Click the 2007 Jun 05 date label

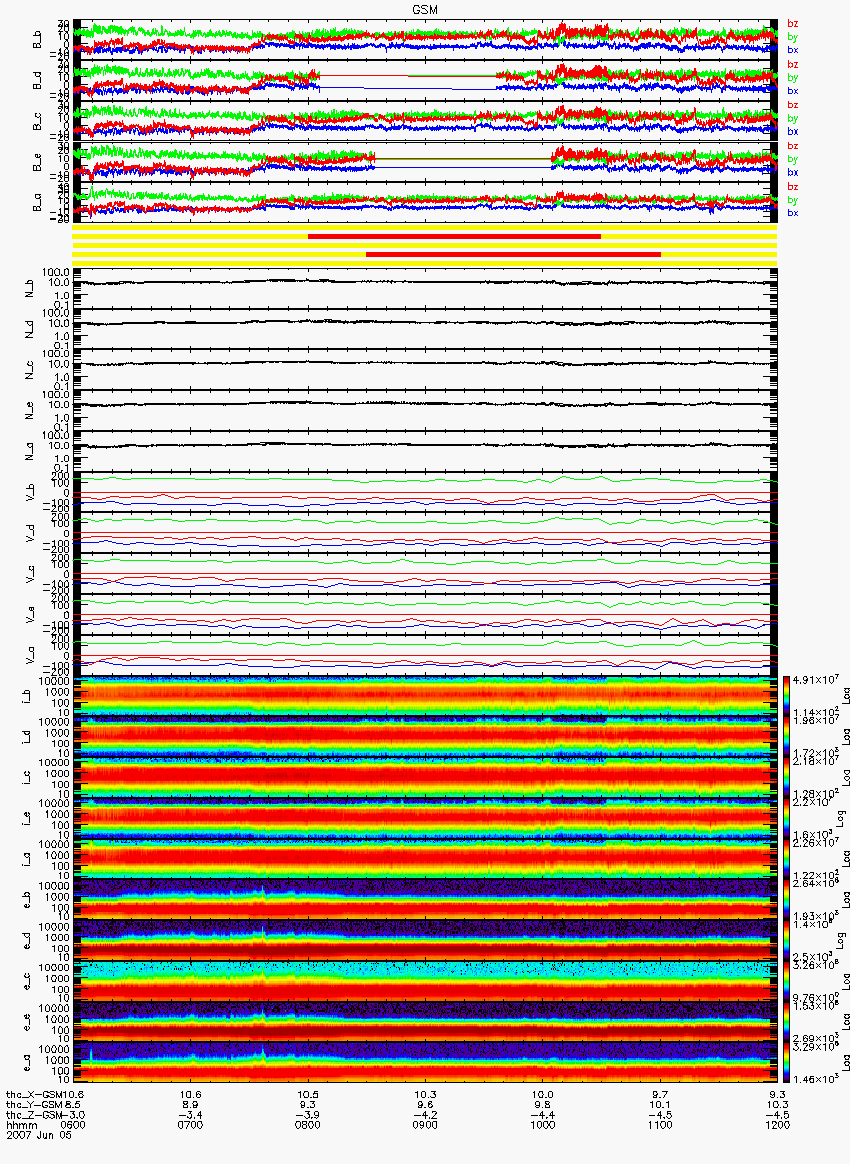pos(39,1134)
